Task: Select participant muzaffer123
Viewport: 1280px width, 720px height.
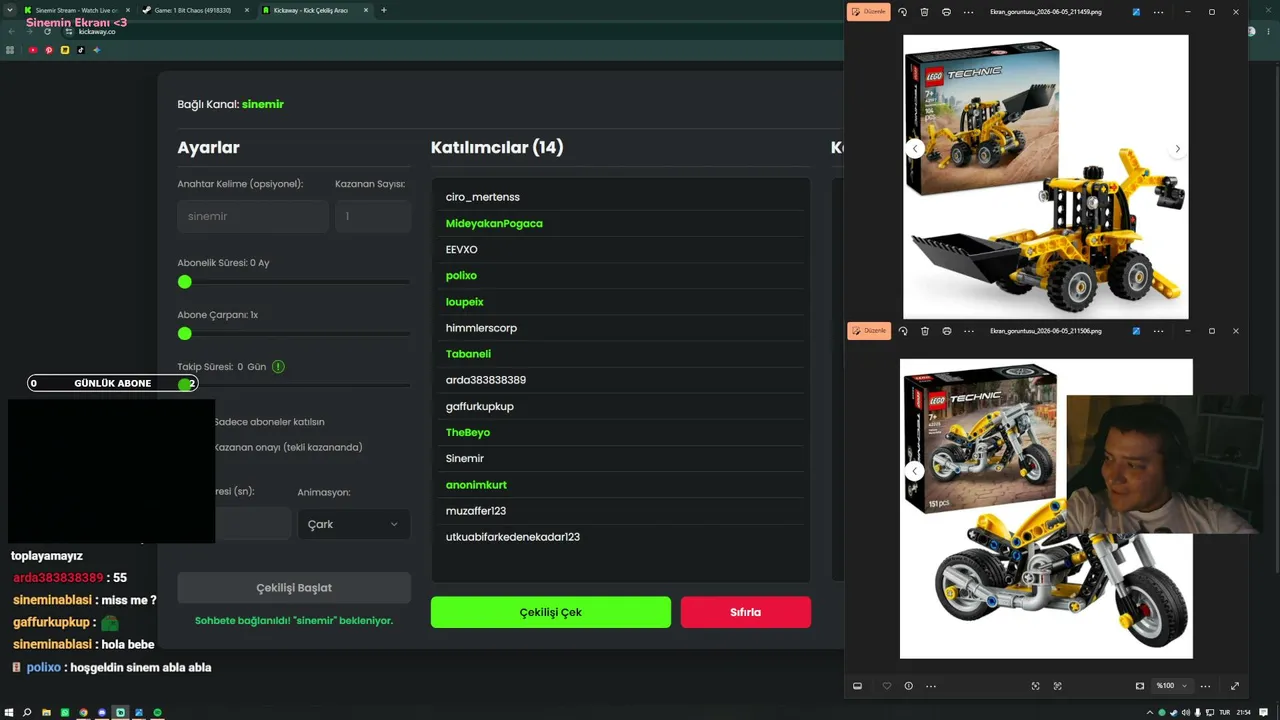Action: [621, 511]
